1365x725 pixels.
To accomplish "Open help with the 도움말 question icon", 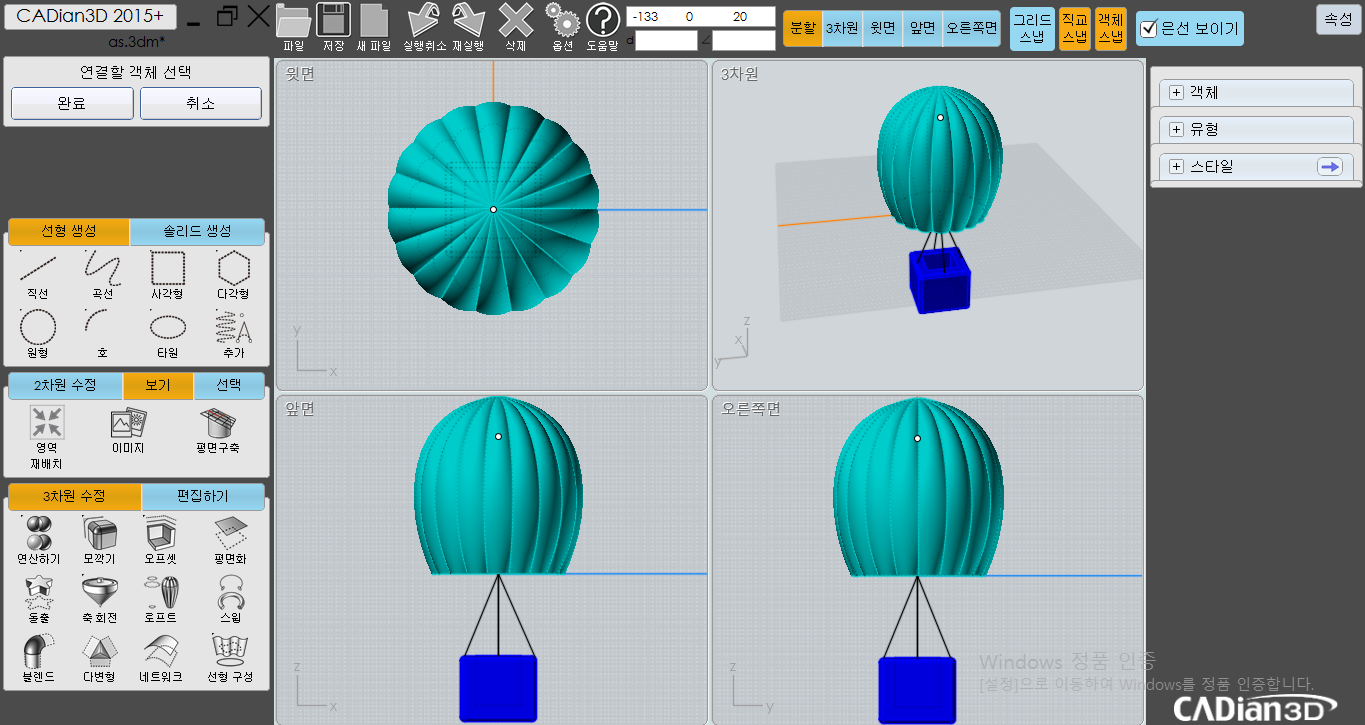I will (x=602, y=22).
